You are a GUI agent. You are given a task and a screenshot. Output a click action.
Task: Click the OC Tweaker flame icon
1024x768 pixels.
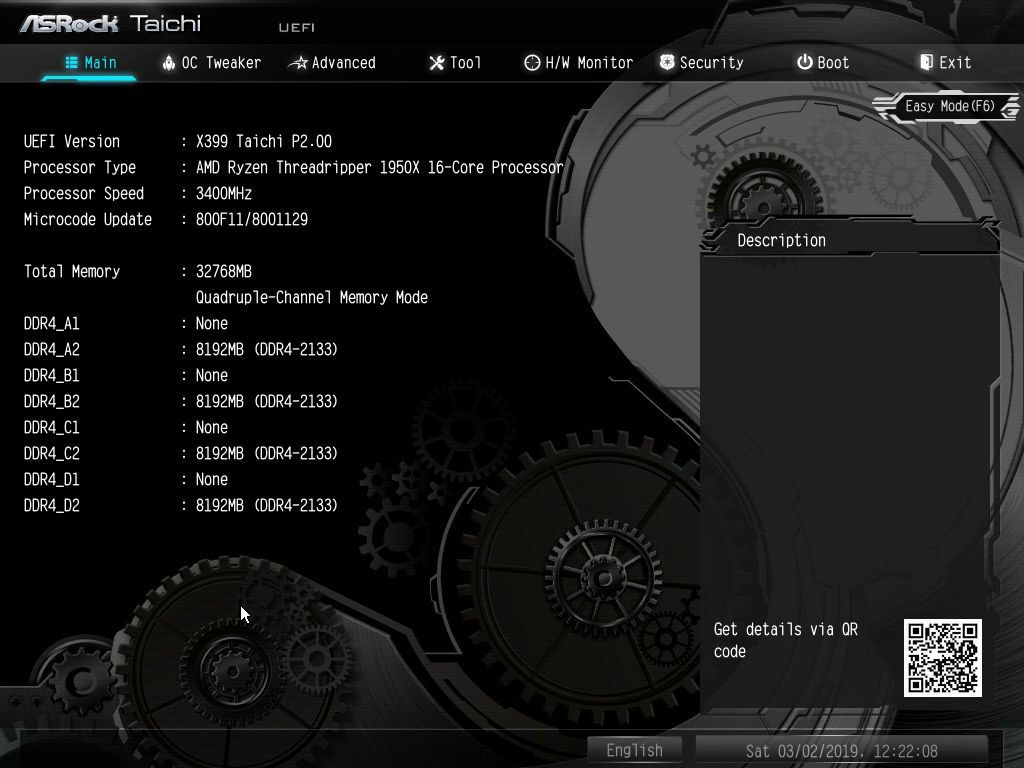169,63
